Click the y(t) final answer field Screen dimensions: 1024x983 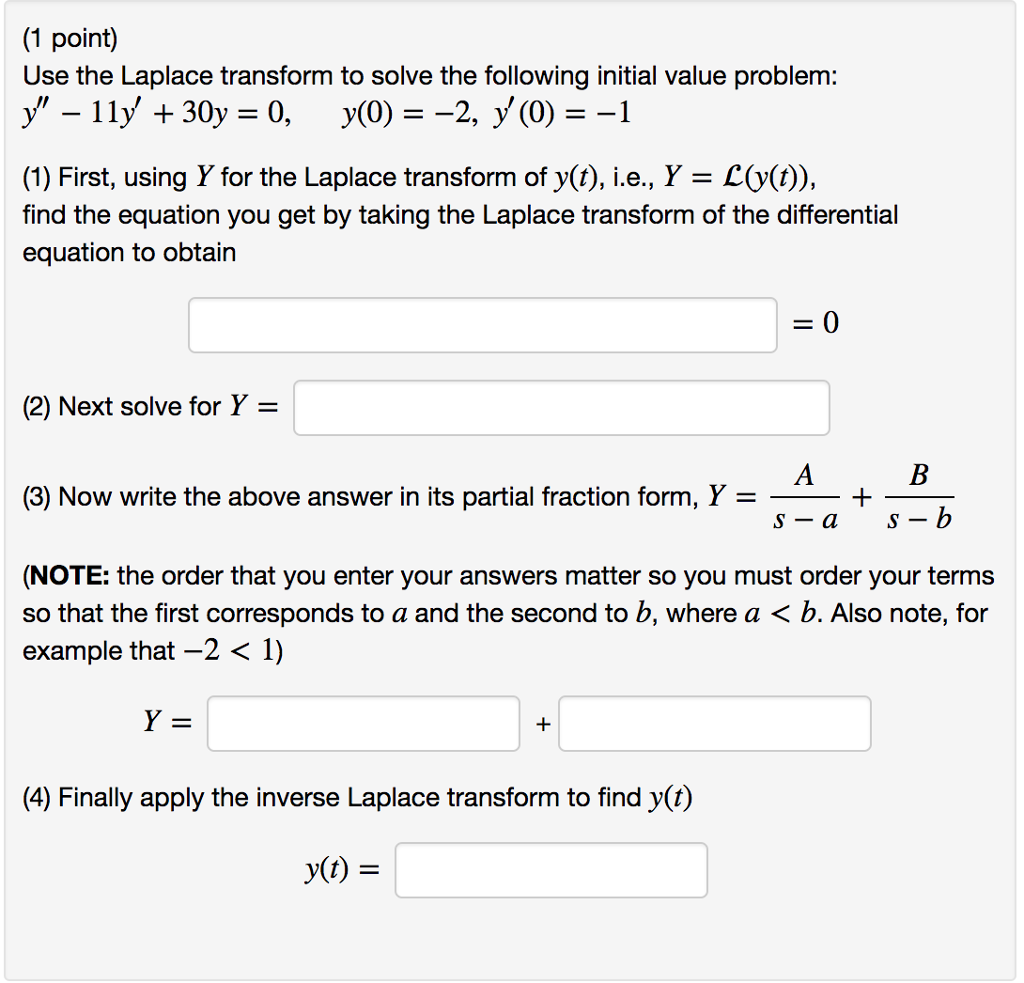coord(551,869)
